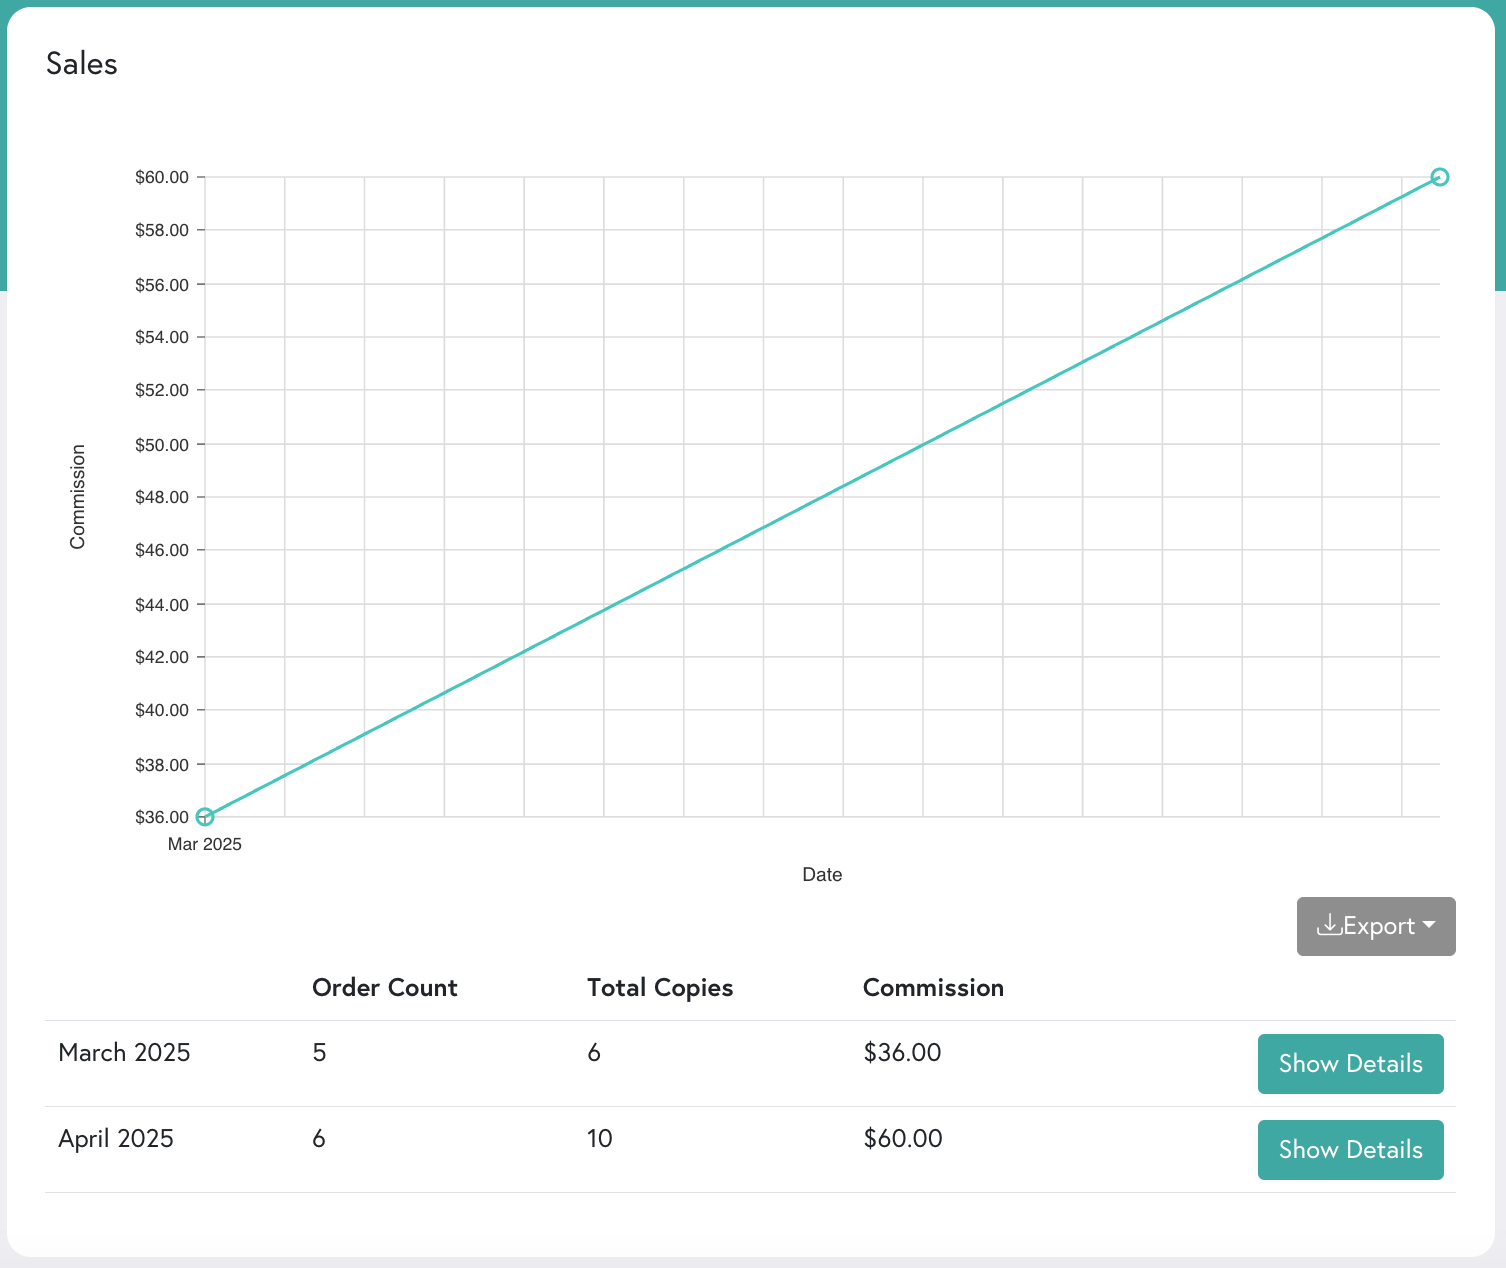Select the April 2025 data point on the chart
Screen dimensions: 1506x1268
click(1440, 177)
